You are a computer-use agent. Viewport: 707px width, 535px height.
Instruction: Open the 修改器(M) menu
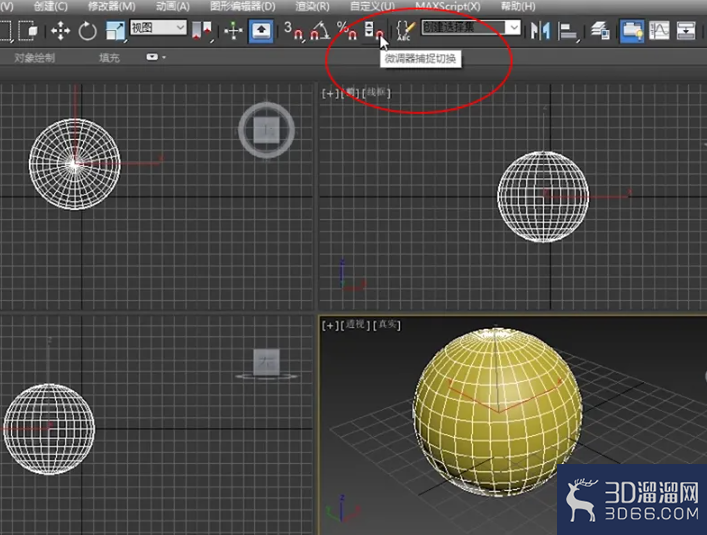(x=111, y=6)
